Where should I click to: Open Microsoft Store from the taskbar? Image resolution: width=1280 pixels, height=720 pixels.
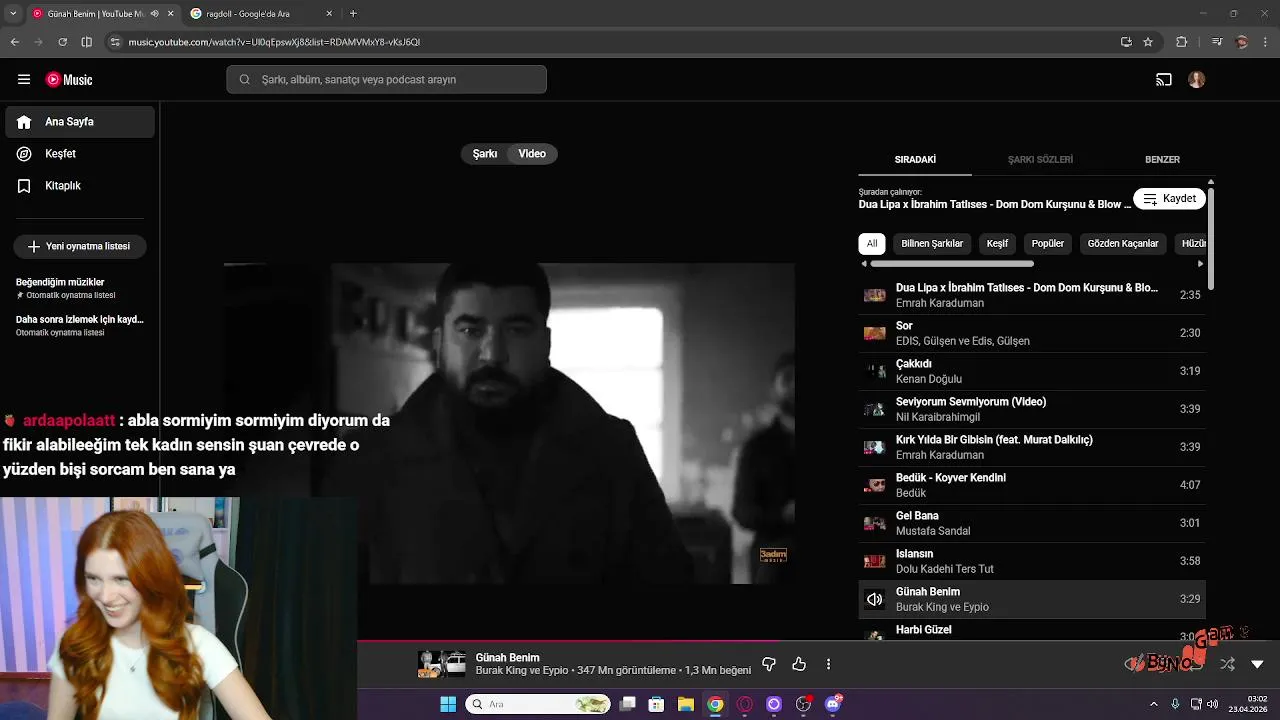tap(656, 704)
